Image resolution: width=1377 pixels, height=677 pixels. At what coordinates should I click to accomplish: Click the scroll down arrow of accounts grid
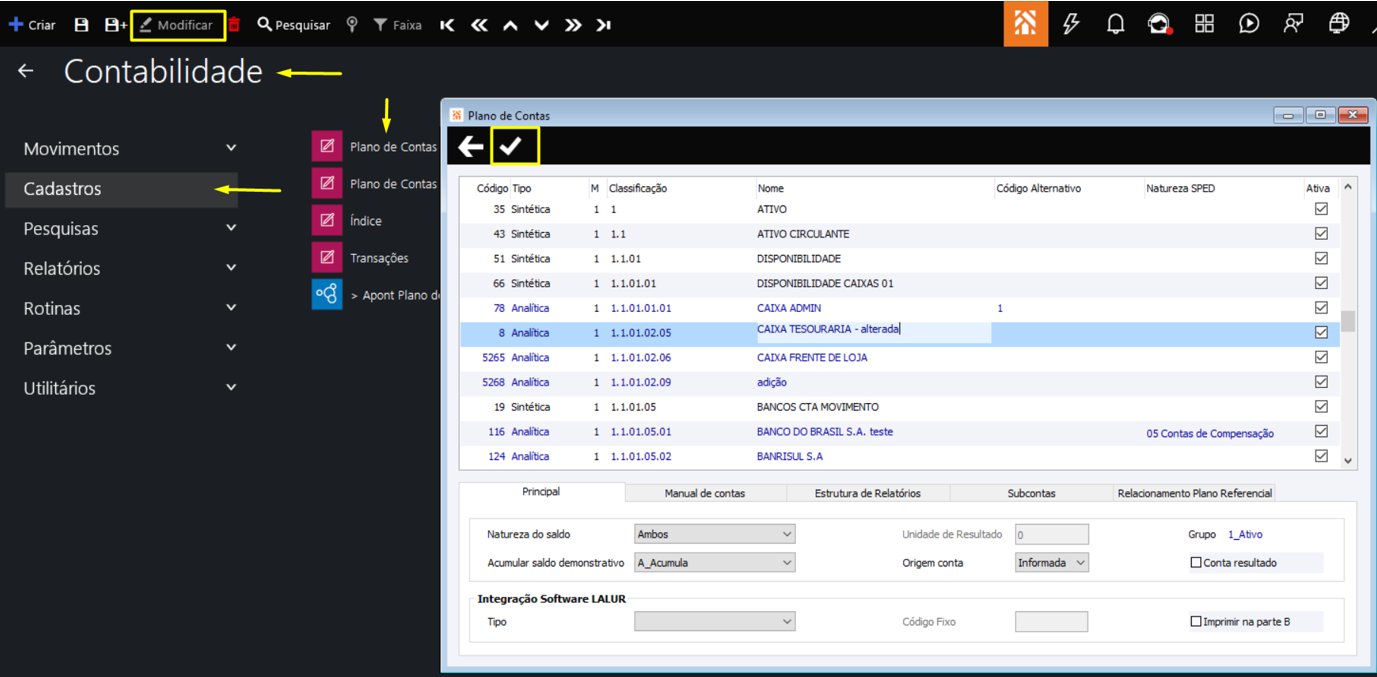point(1348,461)
